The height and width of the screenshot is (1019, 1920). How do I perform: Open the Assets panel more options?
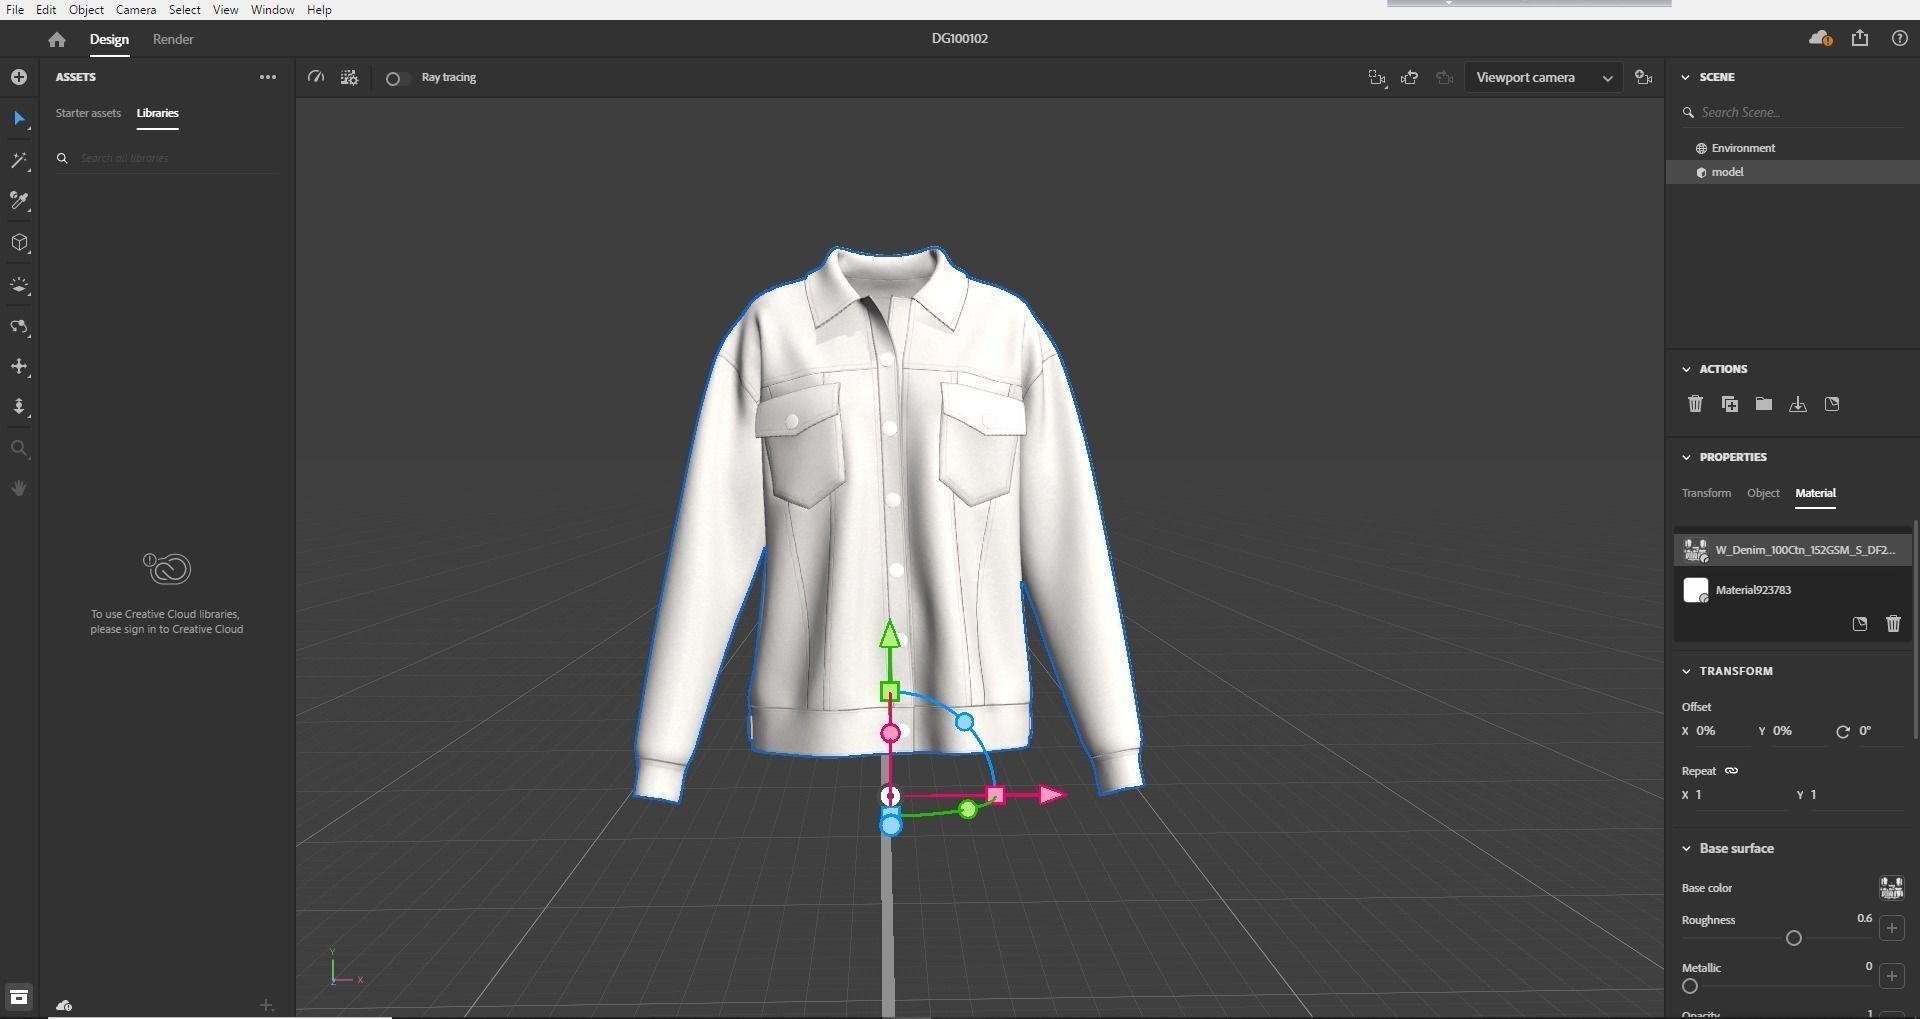click(x=267, y=77)
